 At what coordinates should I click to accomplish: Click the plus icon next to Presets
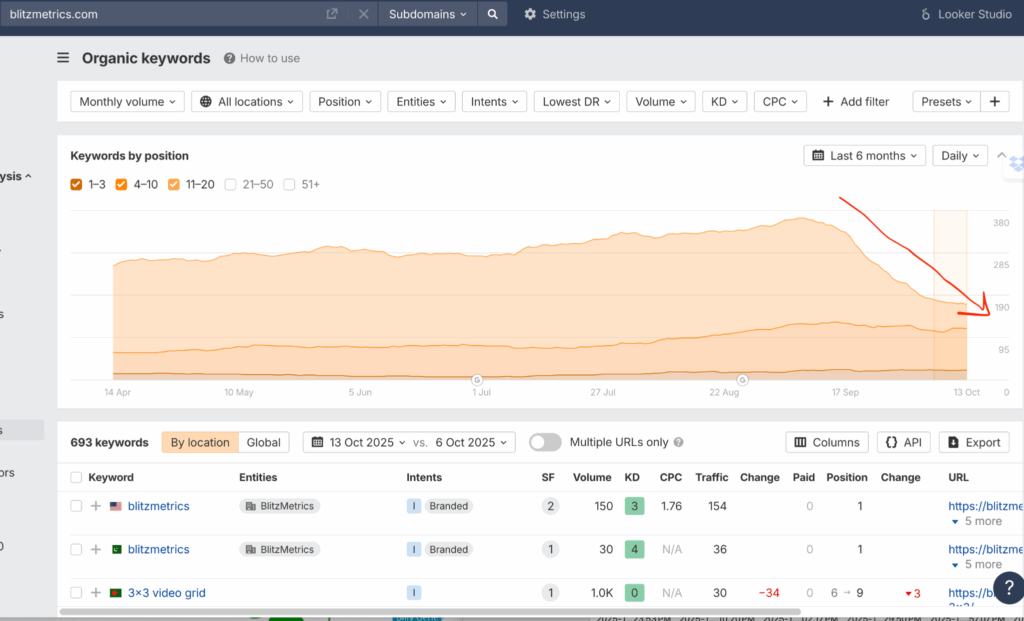pos(994,102)
